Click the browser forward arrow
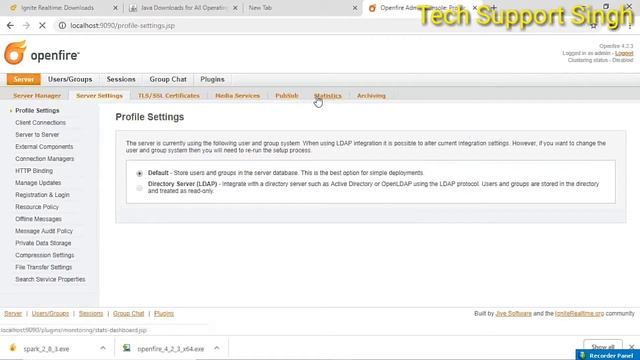 click(x=26, y=25)
